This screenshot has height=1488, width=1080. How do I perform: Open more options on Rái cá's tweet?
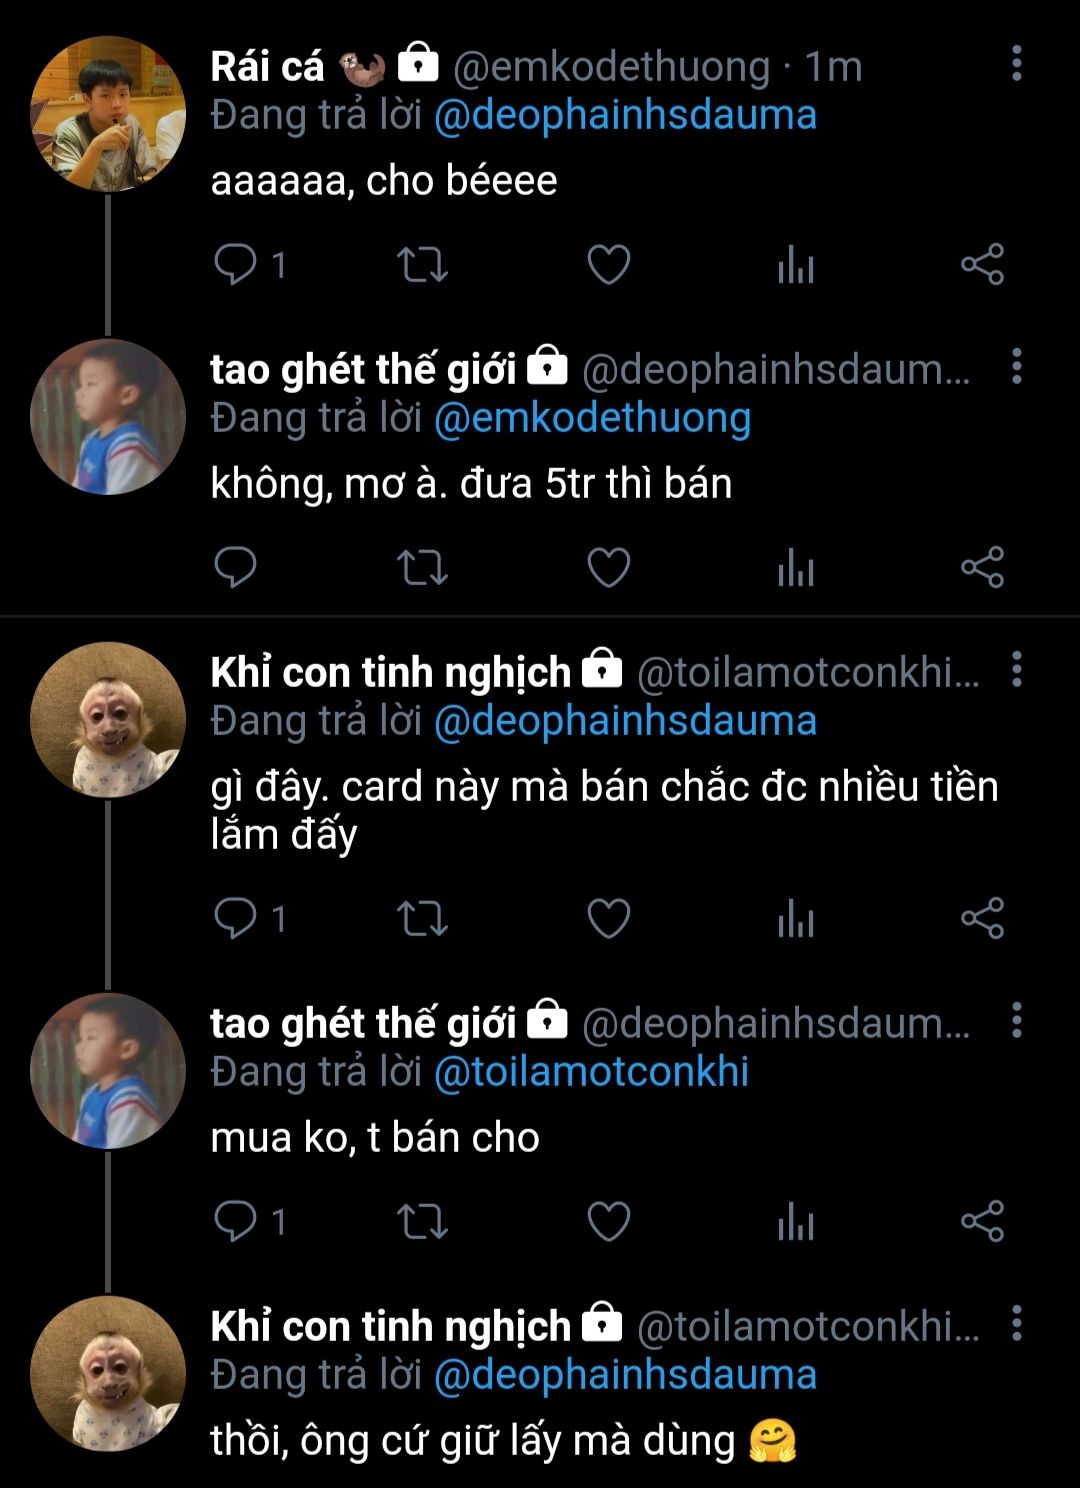pyautogui.click(x=1016, y=63)
